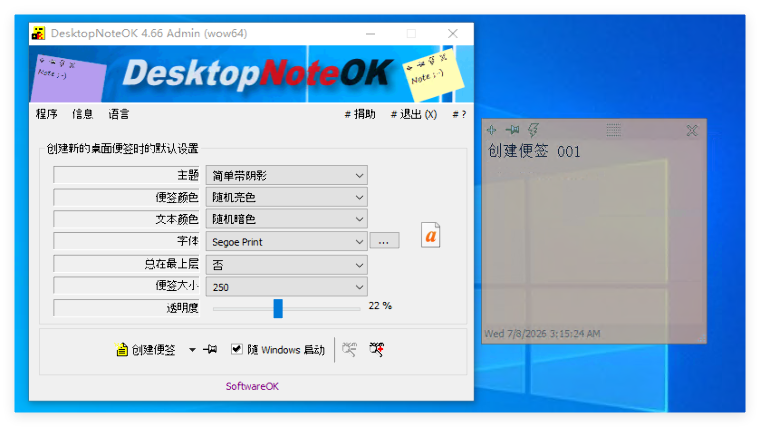Click the lightning bolt icon on the note
Image resolution: width=760 pixels, height=427 pixels.
(x=533, y=129)
